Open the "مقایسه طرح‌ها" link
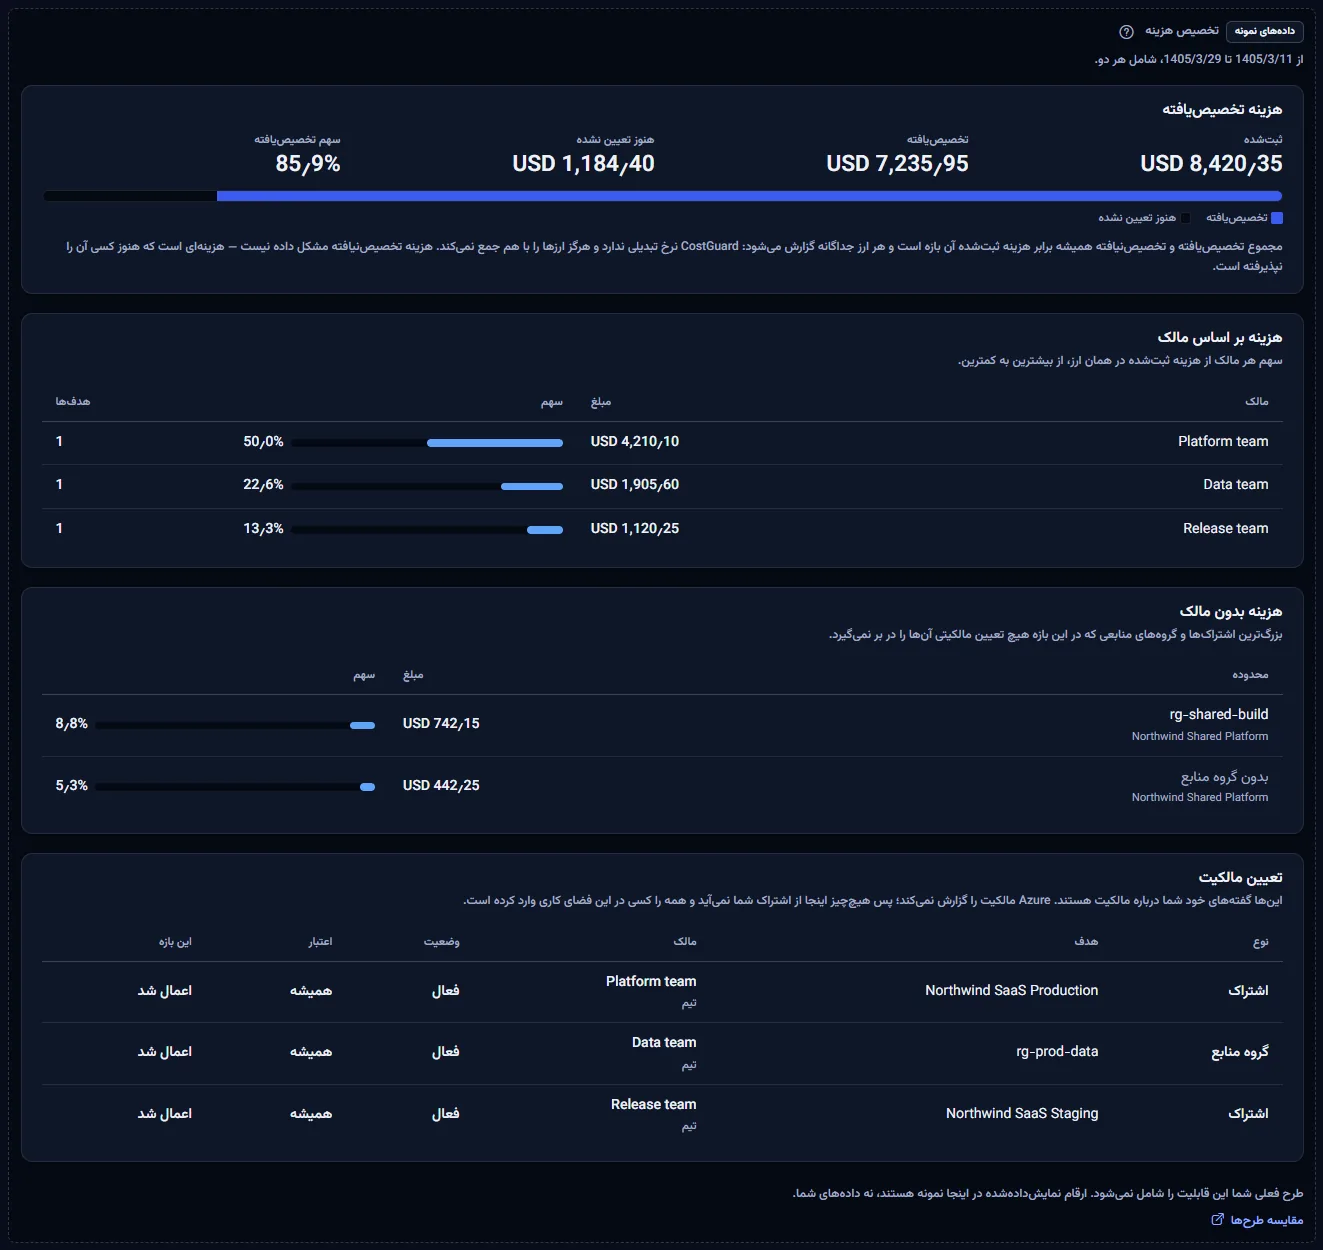The width and height of the screenshot is (1323, 1250). coord(1257,1220)
